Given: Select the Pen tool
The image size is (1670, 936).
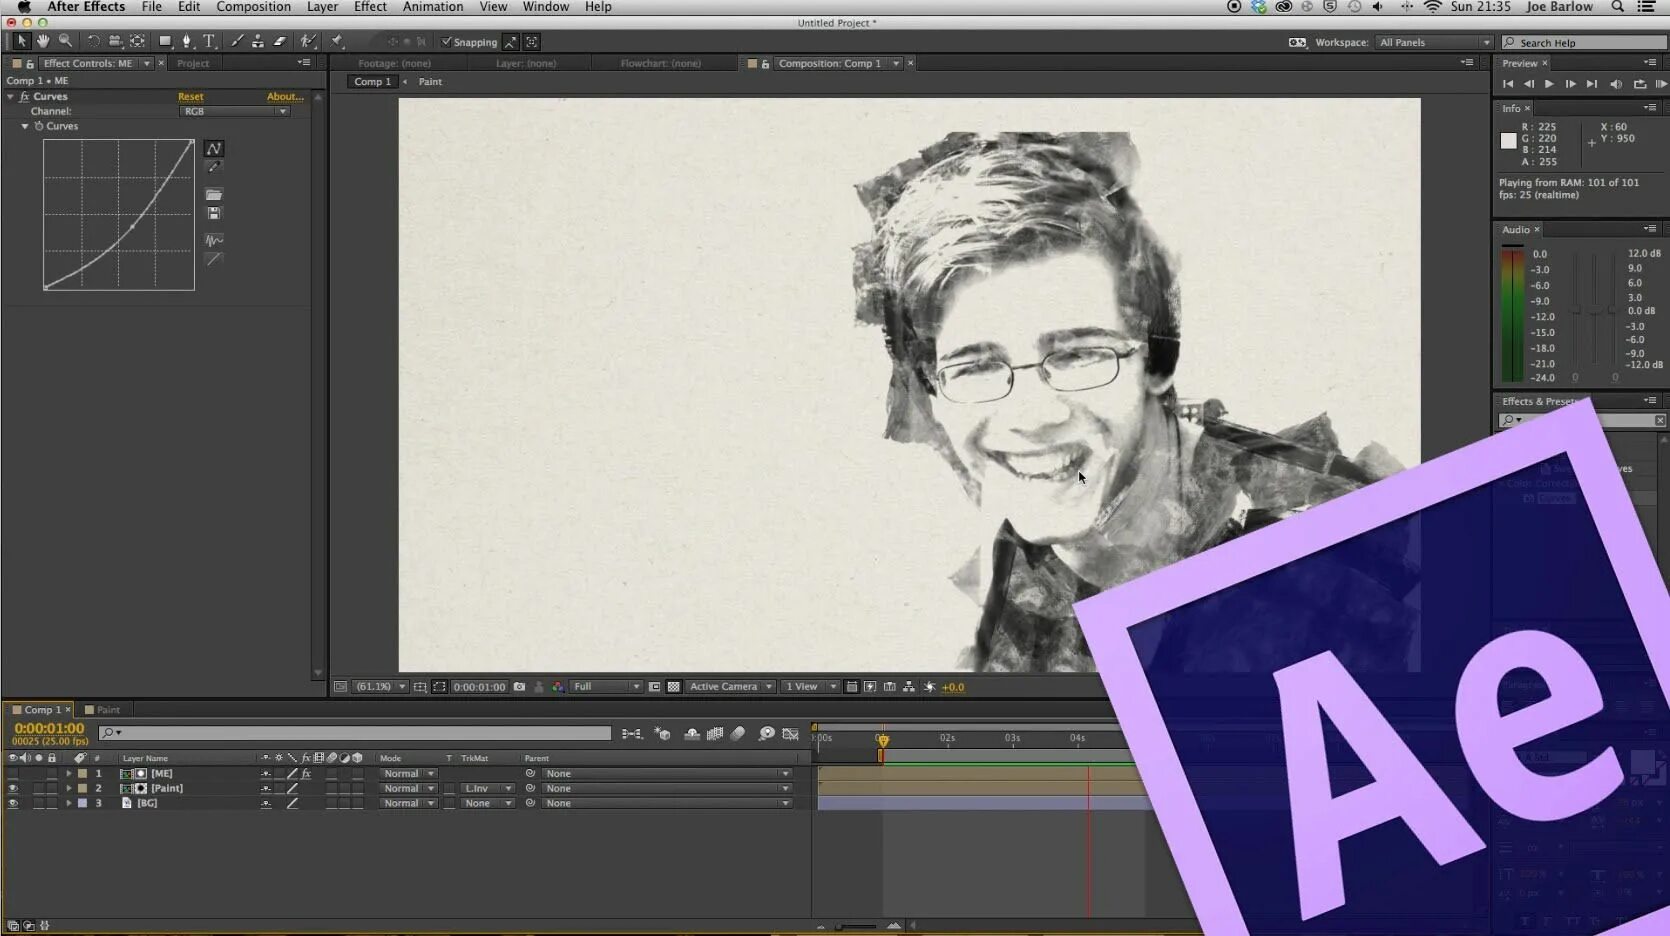Looking at the screenshot, I should 187,41.
